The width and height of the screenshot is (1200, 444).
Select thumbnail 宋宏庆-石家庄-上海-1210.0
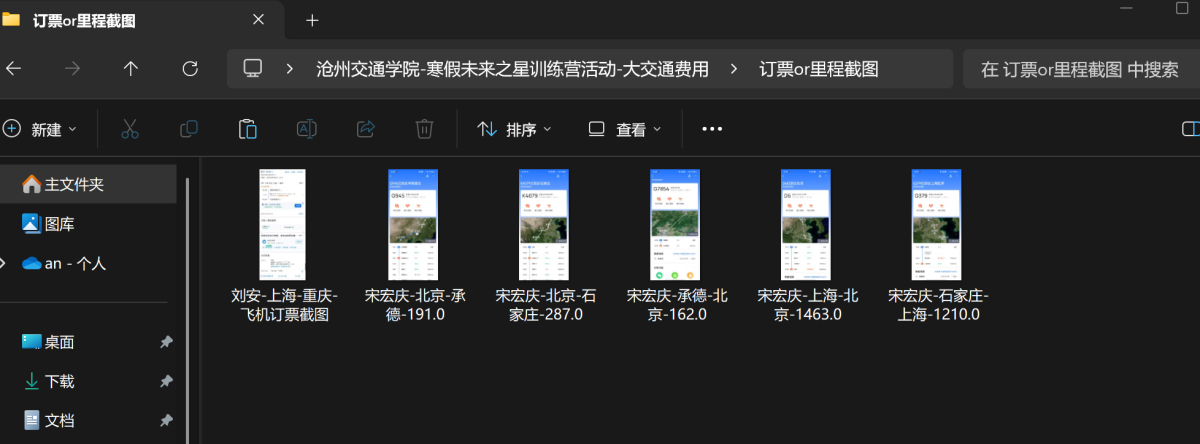[937, 225]
